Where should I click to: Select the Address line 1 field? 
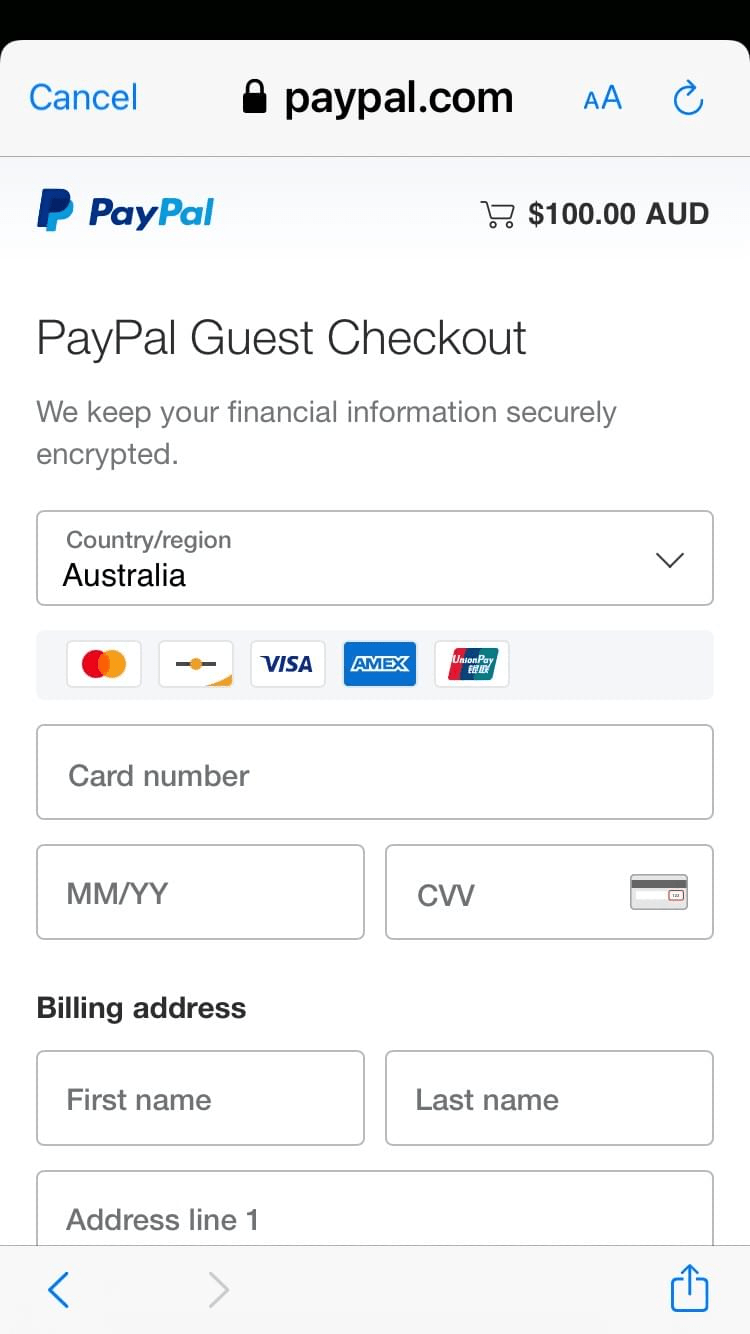click(x=375, y=1208)
